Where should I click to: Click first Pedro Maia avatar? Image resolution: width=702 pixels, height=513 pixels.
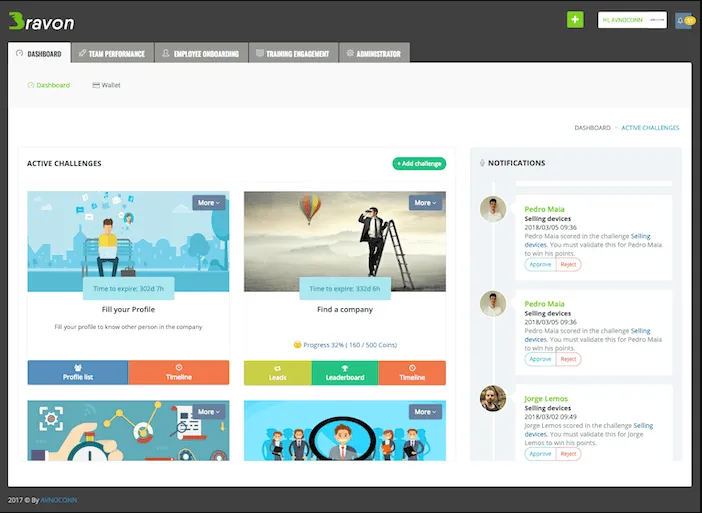pyautogui.click(x=493, y=209)
